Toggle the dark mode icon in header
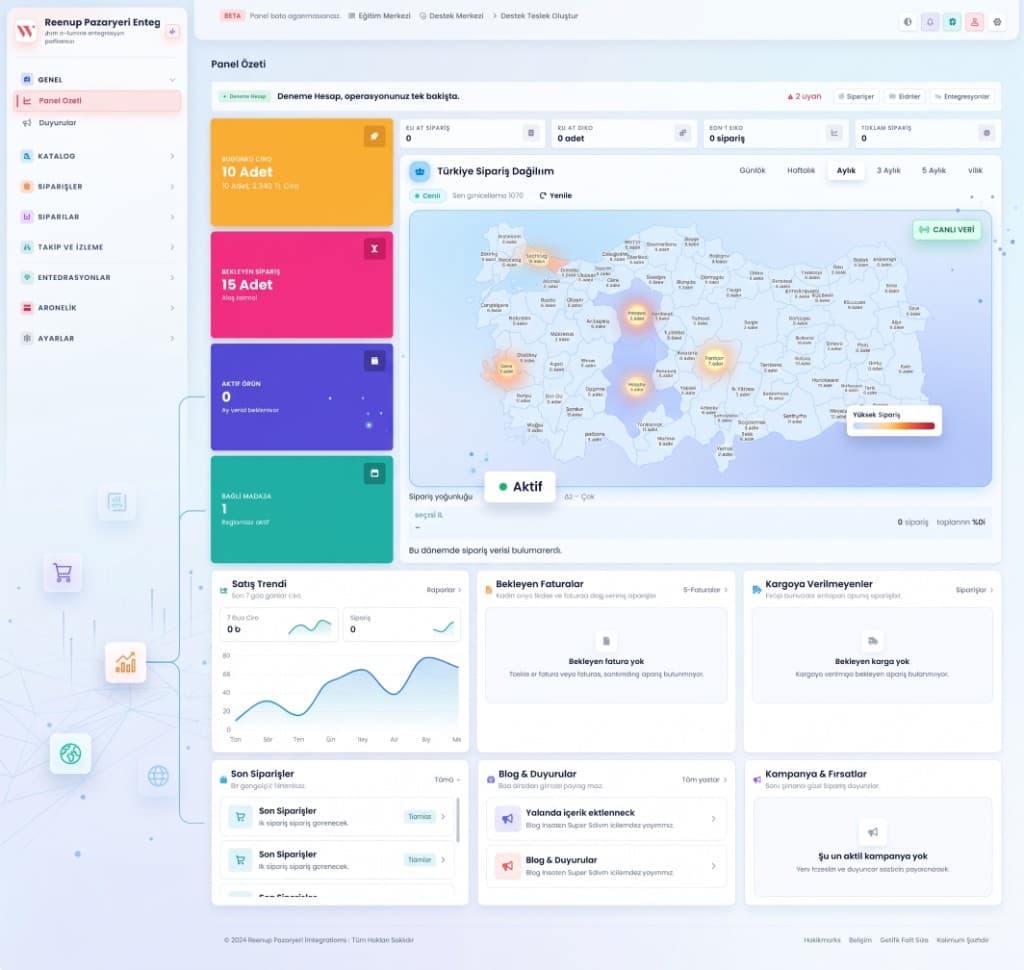 [908, 22]
